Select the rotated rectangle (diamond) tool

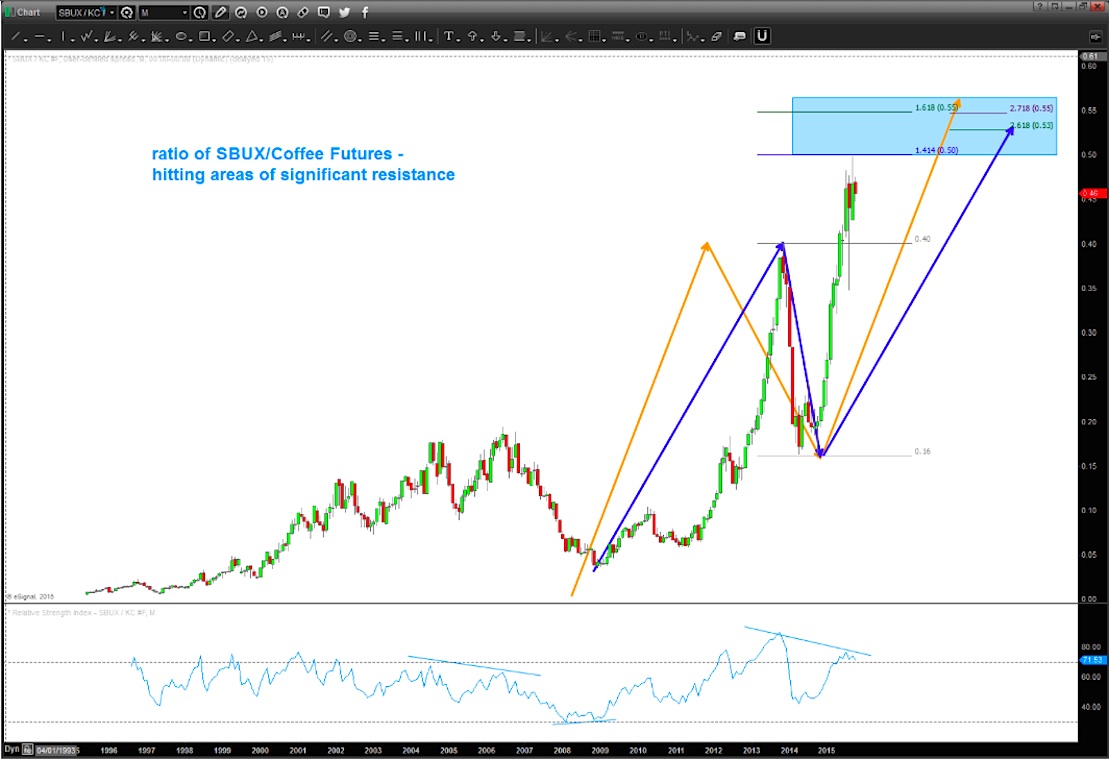click(228, 36)
